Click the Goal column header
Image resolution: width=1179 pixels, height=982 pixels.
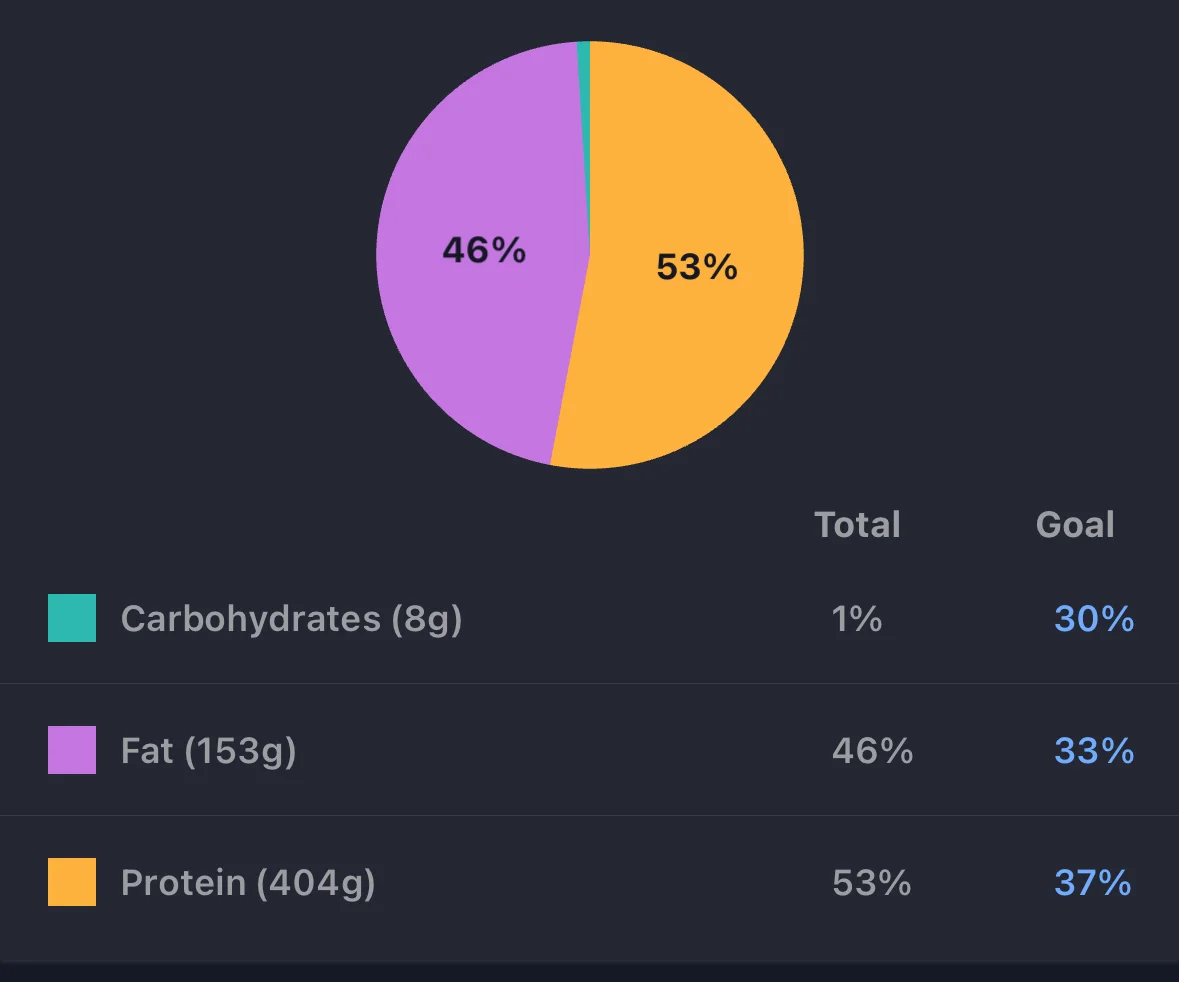(1075, 524)
